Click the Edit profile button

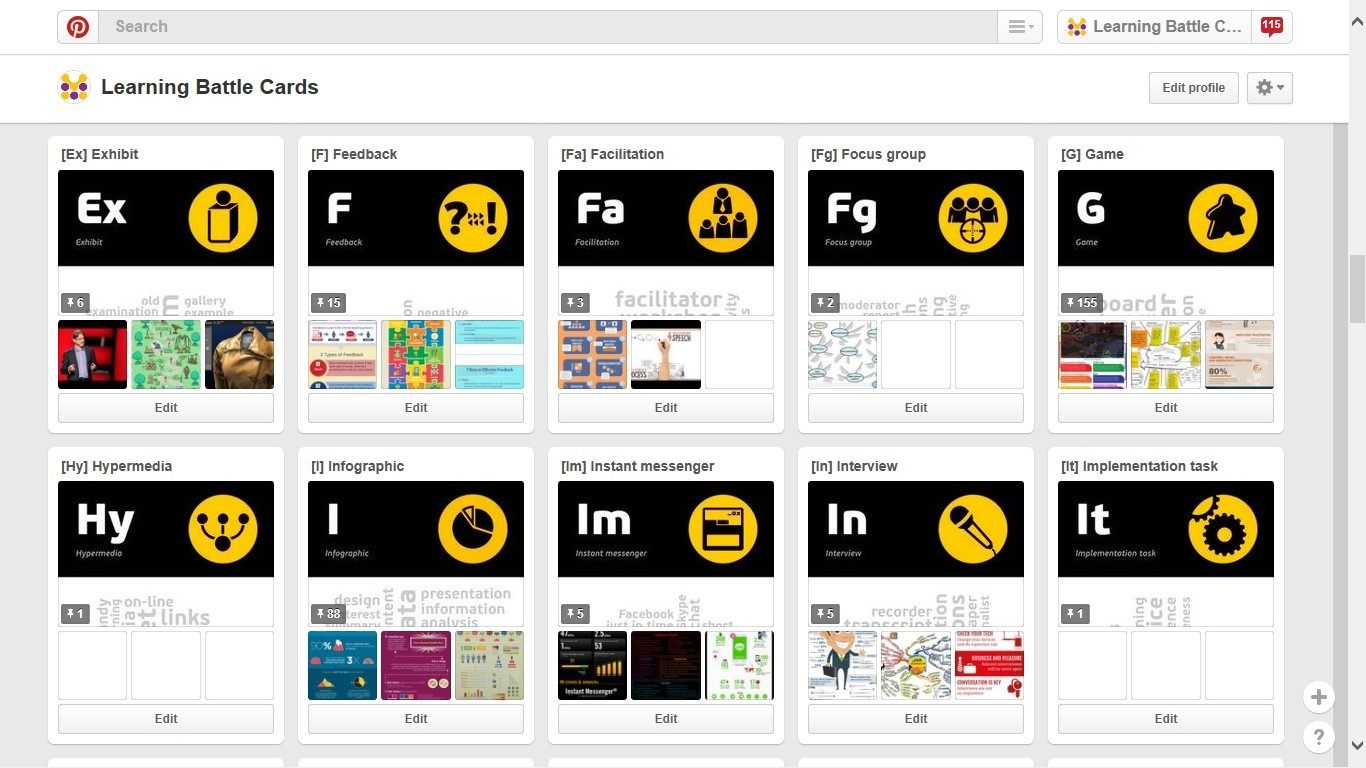pyautogui.click(x=1193, y=88)
